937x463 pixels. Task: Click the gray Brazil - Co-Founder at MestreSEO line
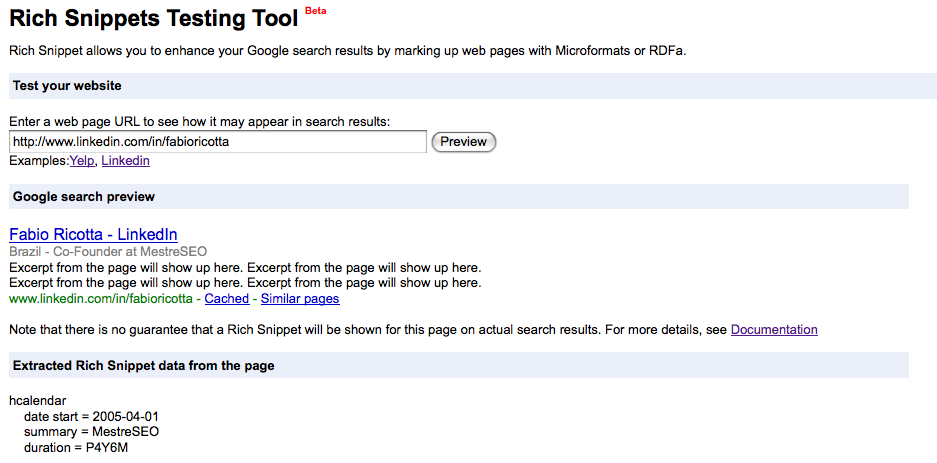point(108,252)
